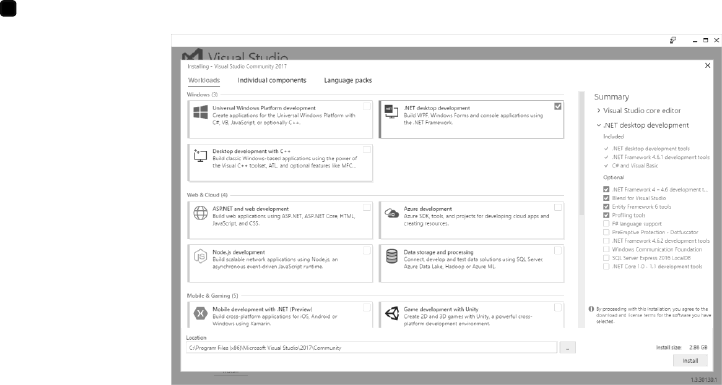Uncheck .NET Framework 4 - 4.6 development tools

(606, 189)
